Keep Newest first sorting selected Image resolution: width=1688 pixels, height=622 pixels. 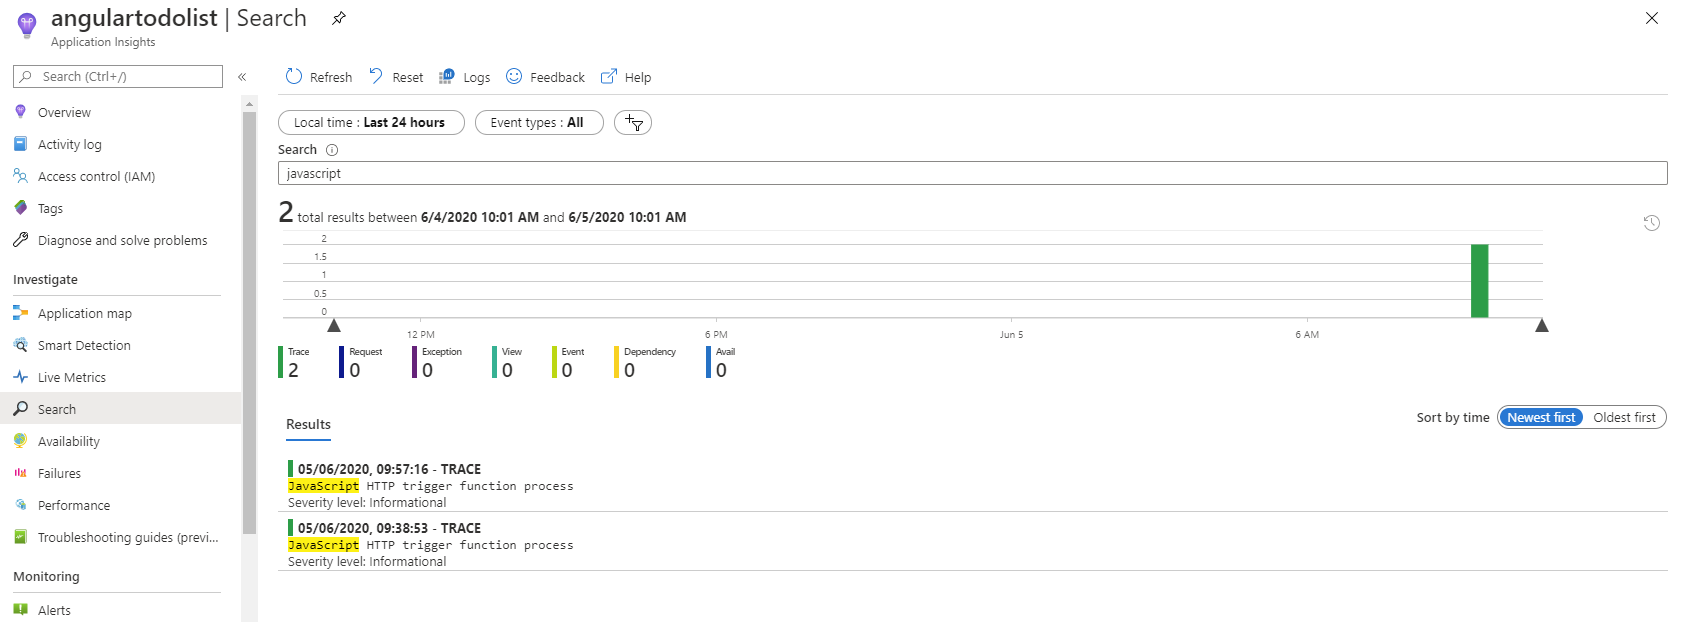[x=1540, y=417]
